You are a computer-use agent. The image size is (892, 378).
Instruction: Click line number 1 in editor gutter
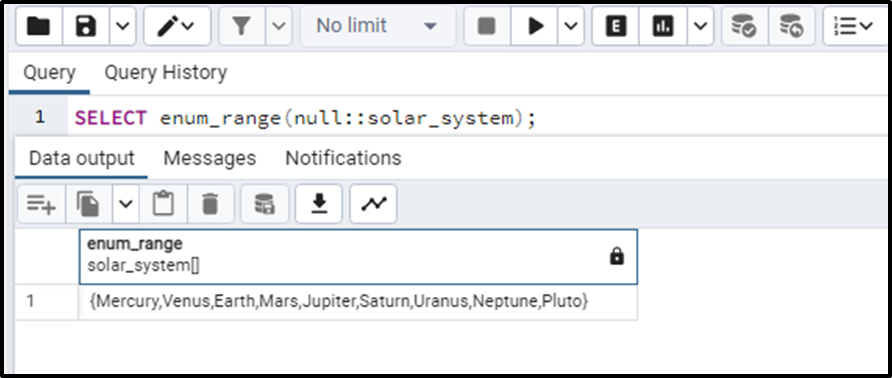40,118
